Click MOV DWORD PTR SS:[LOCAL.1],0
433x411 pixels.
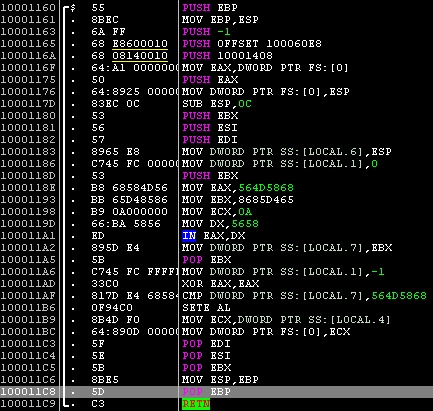click(280, 164)
